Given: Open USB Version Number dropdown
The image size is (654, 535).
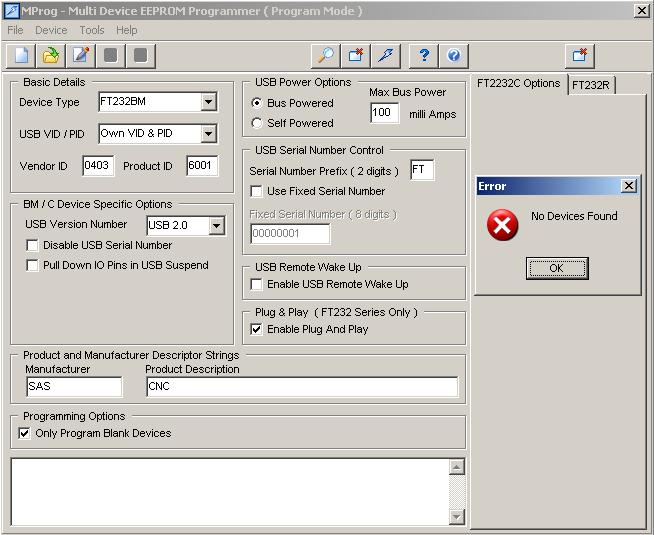Looking at the screenshot, I should coord(216,226).
